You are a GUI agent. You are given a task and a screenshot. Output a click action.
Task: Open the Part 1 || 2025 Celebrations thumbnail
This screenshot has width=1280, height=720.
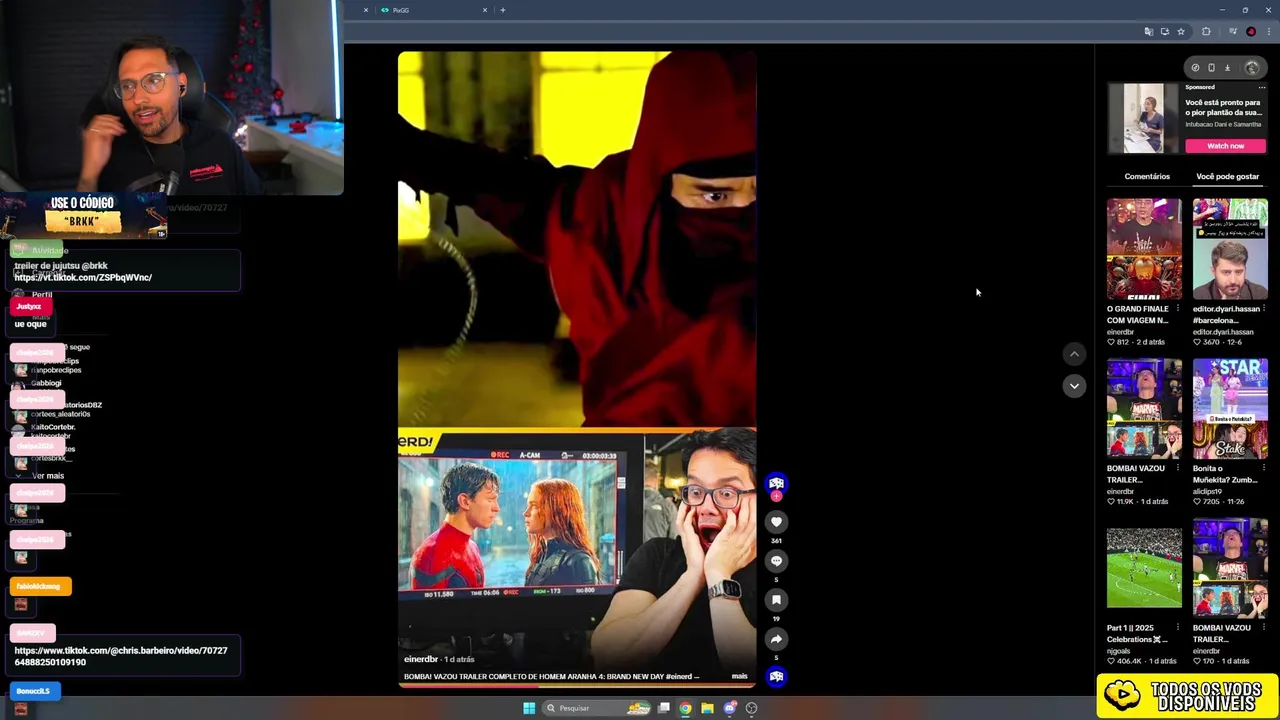(1144, 568)
